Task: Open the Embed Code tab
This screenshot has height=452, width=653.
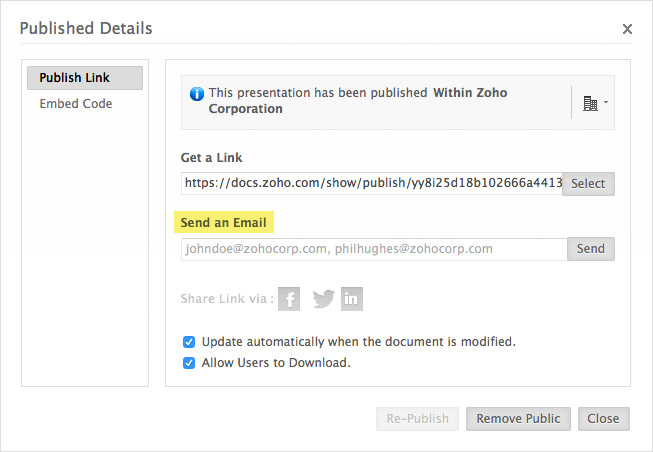Action: click(76, 103)
